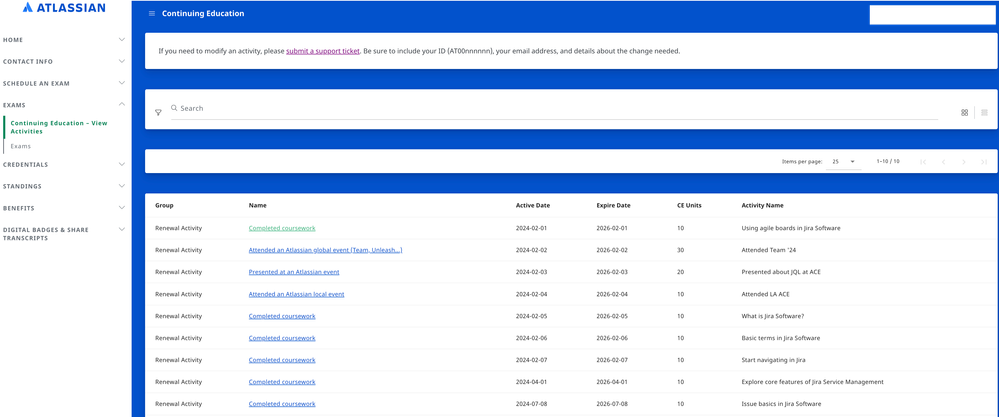Open the submit a support ticket link
Viewport: 999px width, 417px height.
(x=323, y=51)
